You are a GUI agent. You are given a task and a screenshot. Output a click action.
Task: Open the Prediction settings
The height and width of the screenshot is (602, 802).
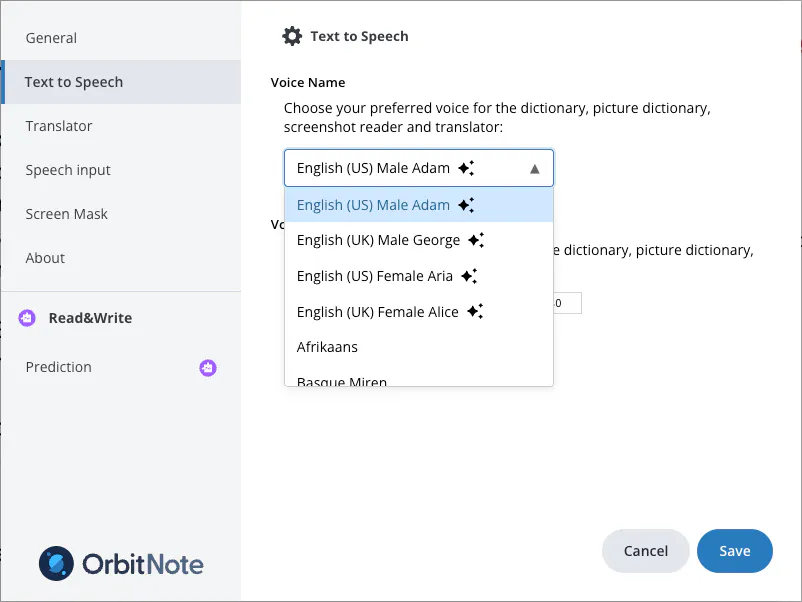tap(121, 367)
